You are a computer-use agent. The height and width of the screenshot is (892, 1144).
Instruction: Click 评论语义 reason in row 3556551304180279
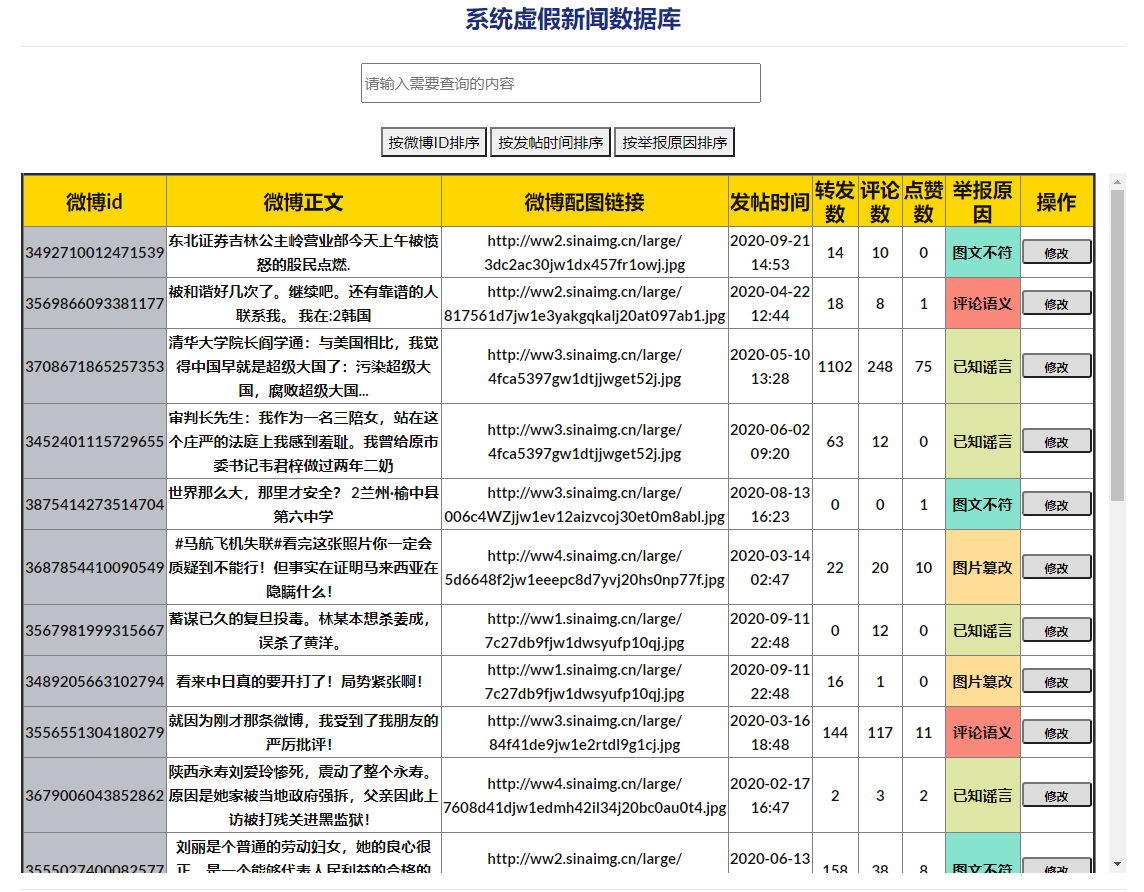pyautogui.click(x=983, y=732)
